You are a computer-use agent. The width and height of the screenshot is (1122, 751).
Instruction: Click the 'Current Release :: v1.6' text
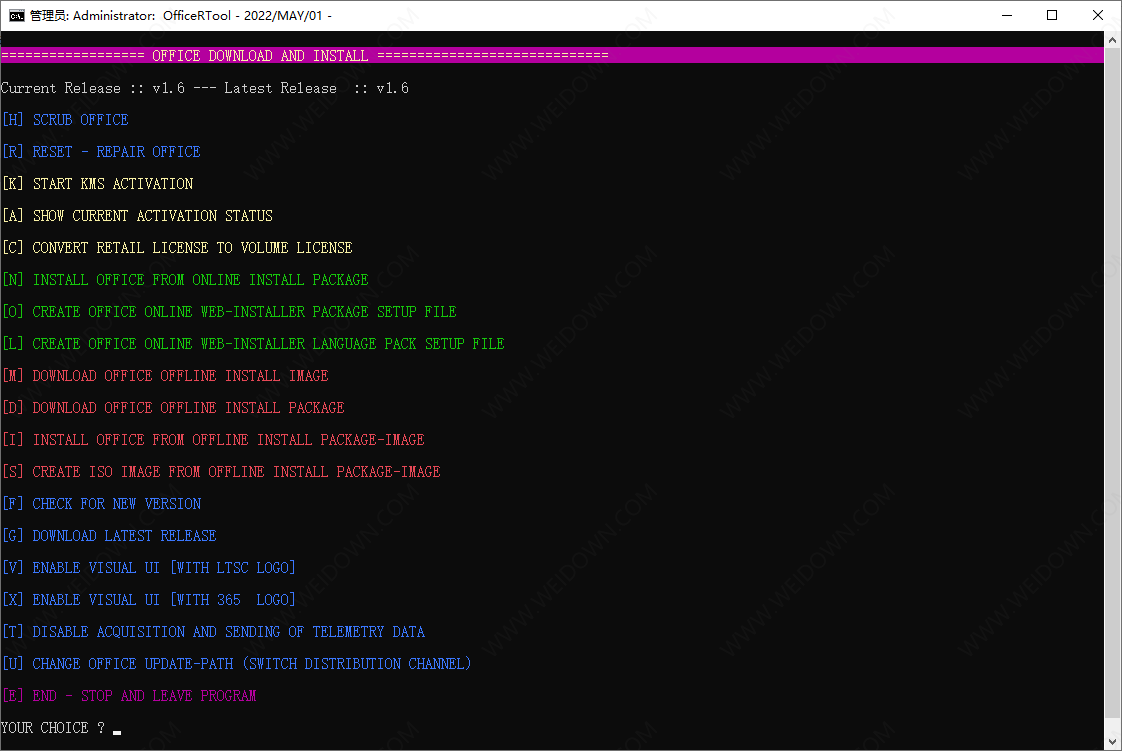tap(93, 88)
